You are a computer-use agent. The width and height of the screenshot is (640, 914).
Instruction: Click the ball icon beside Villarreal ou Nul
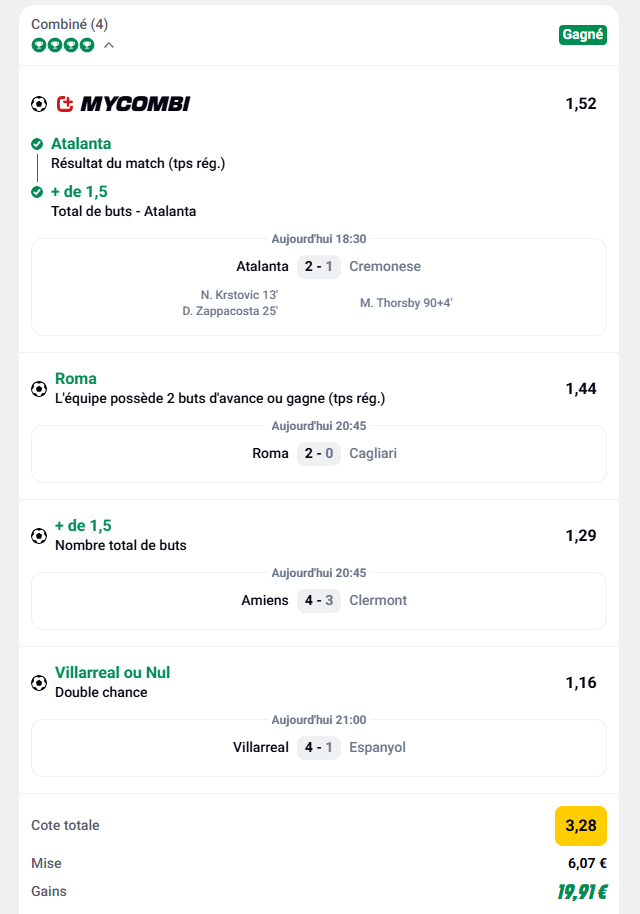tap(39, 682)
